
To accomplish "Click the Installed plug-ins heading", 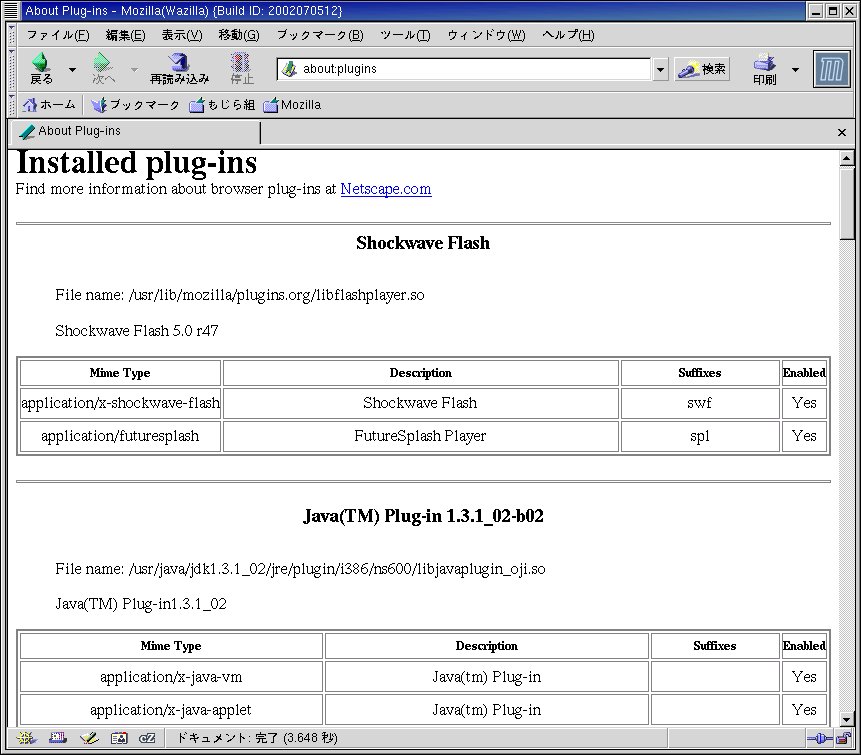I will click(137, 163).
